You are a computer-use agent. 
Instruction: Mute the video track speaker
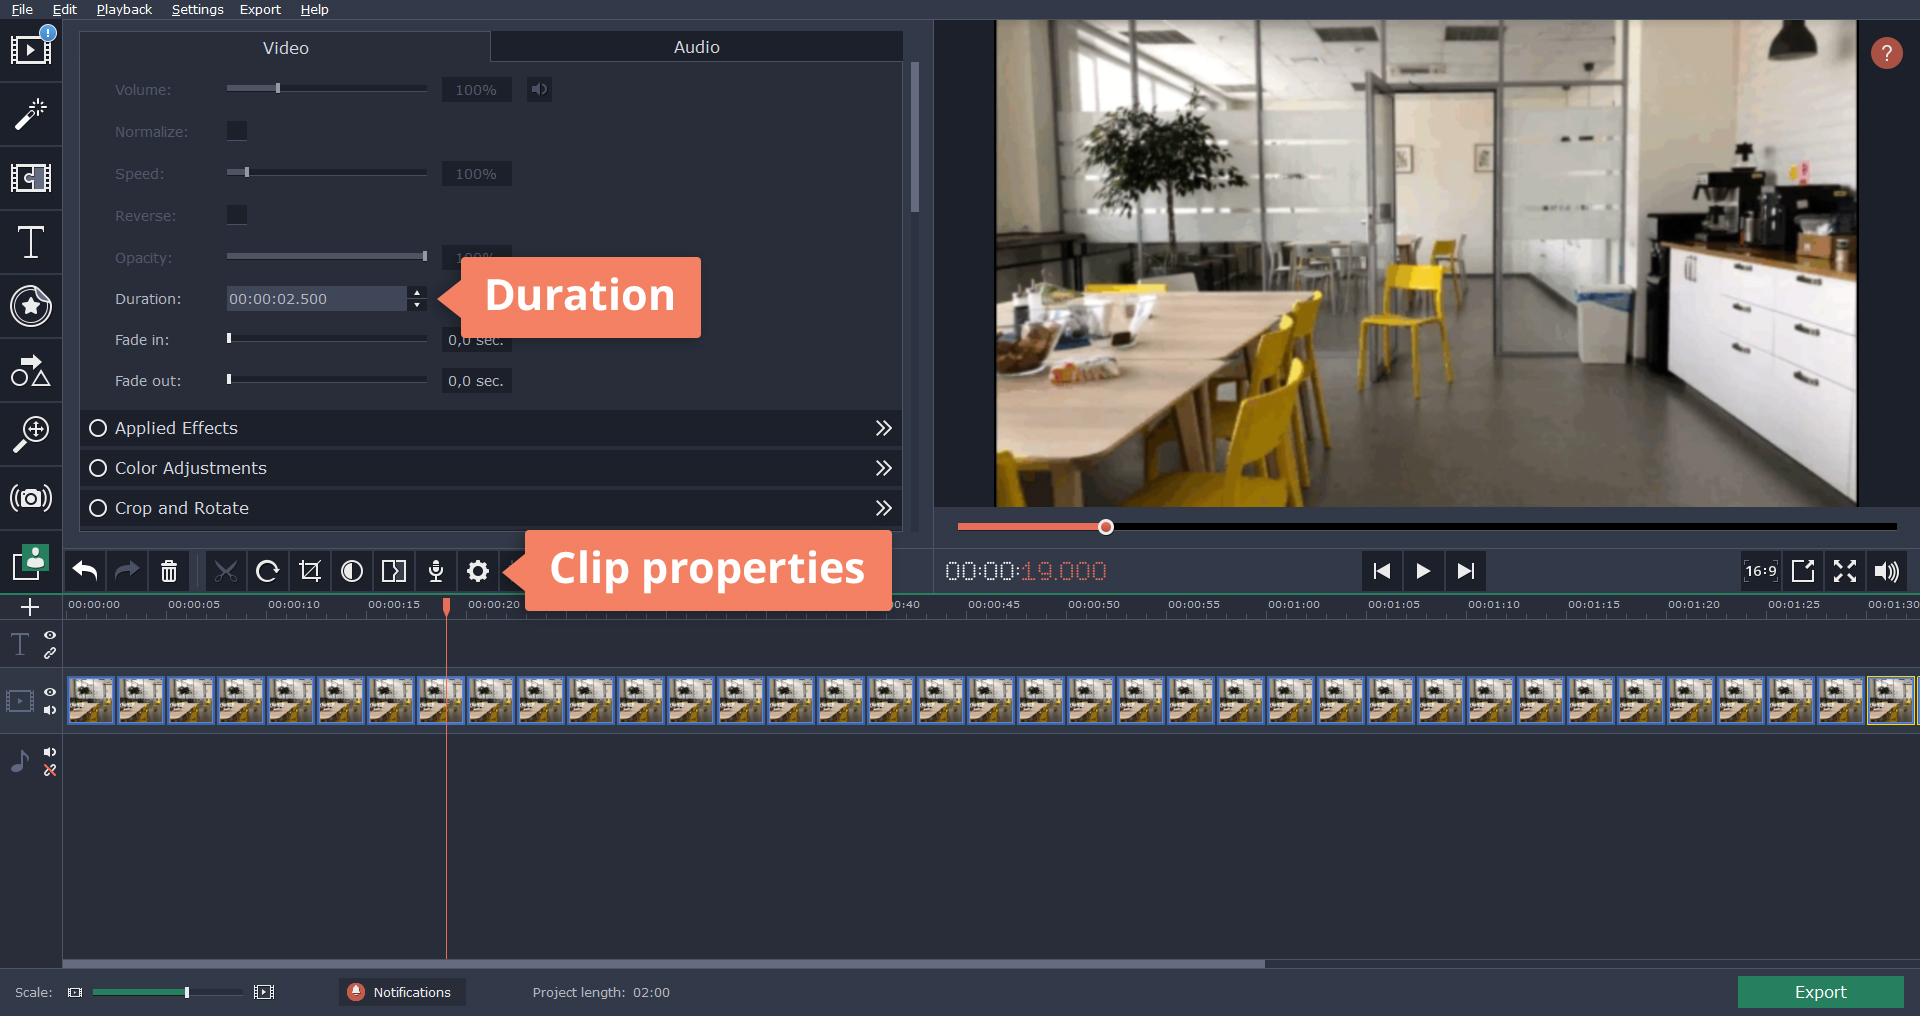[x=50, y=711]
